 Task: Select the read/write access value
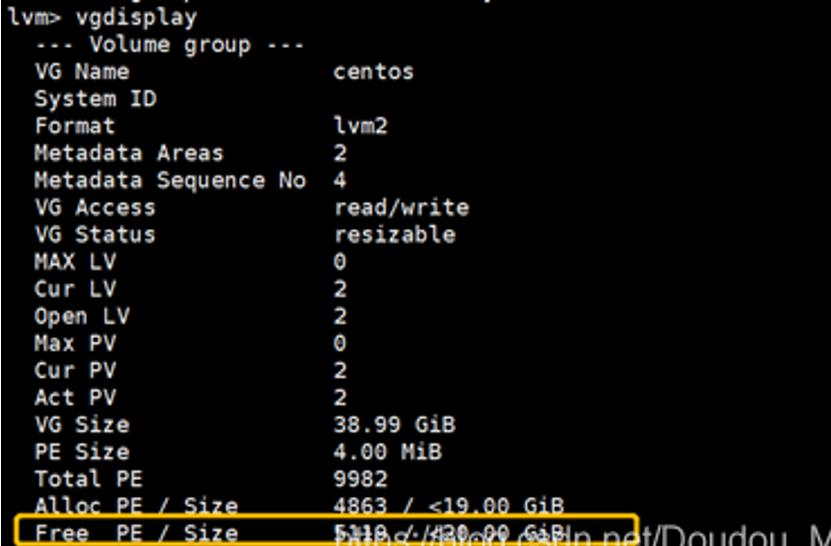tap(401, 208)
